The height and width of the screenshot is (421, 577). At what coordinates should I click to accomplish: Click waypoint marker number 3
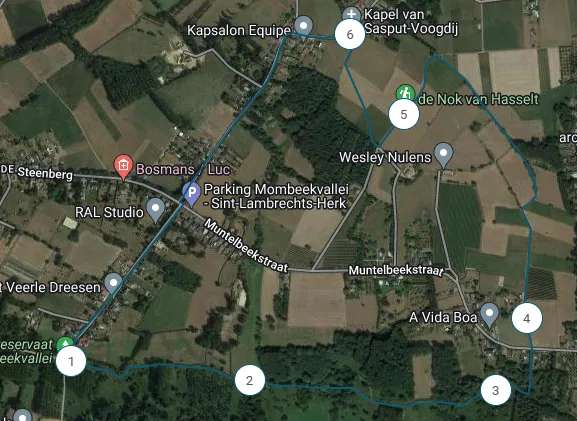click(496, 390)
